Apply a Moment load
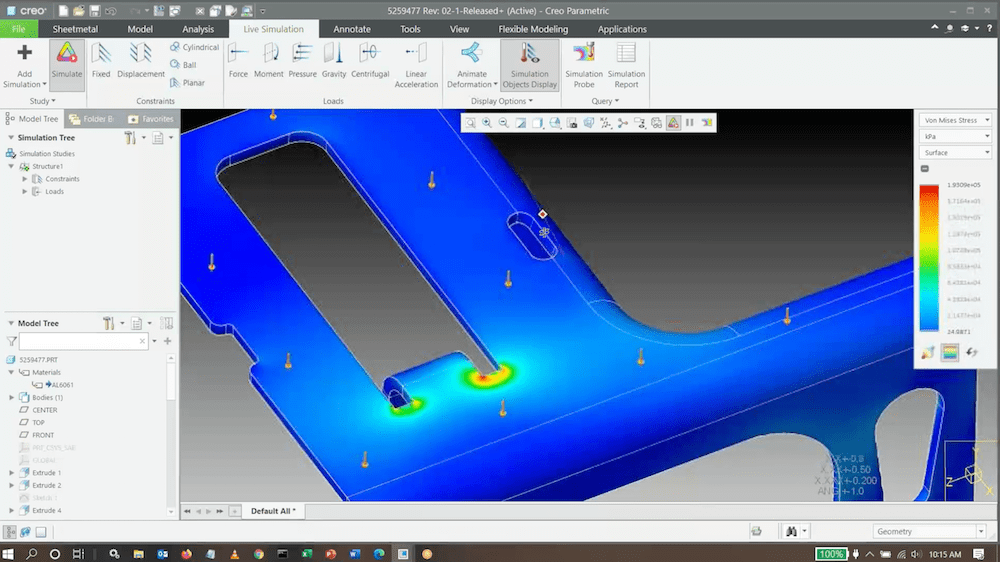Screen dimensions: 1000x562 (268, 61)
